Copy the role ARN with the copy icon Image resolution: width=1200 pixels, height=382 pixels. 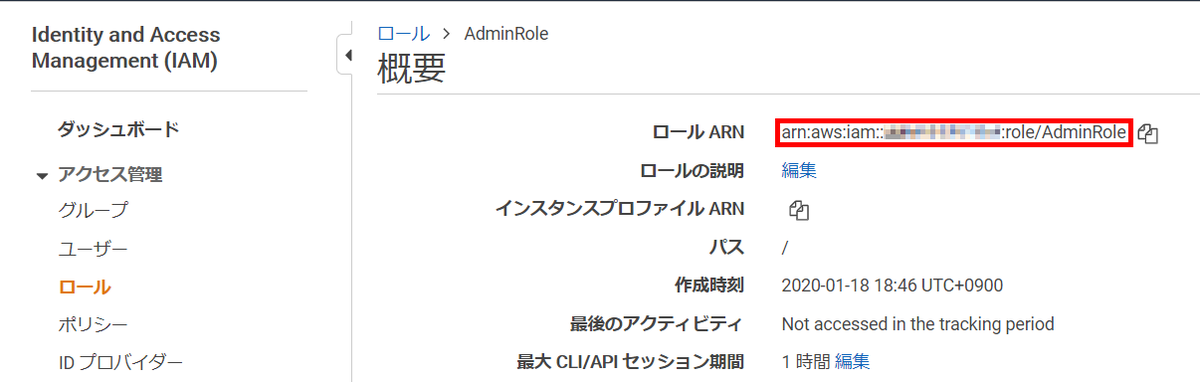[x=1148, y=133]
